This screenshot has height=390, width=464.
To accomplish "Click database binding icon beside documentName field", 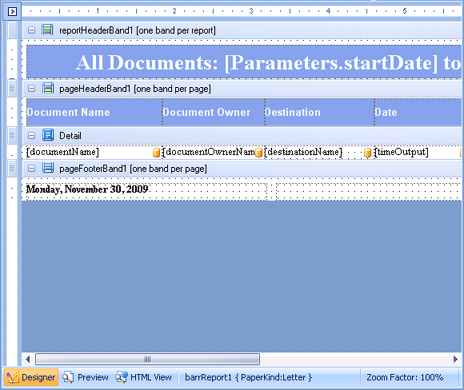I will point(156,153).
